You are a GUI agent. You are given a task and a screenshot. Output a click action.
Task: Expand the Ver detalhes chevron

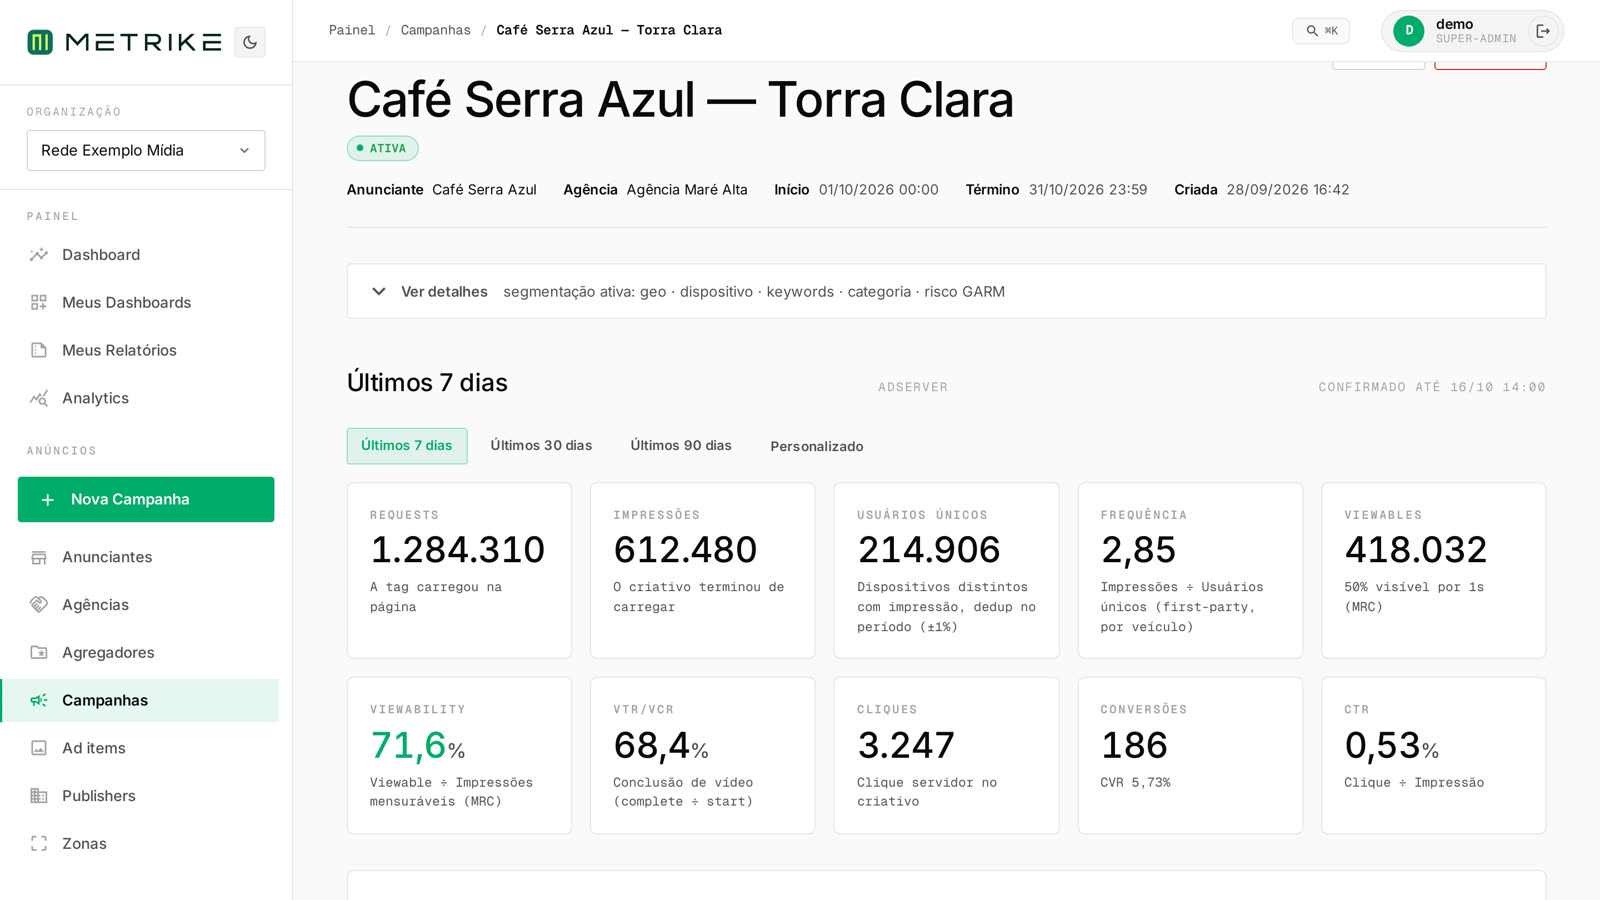(x=379, y=292)
